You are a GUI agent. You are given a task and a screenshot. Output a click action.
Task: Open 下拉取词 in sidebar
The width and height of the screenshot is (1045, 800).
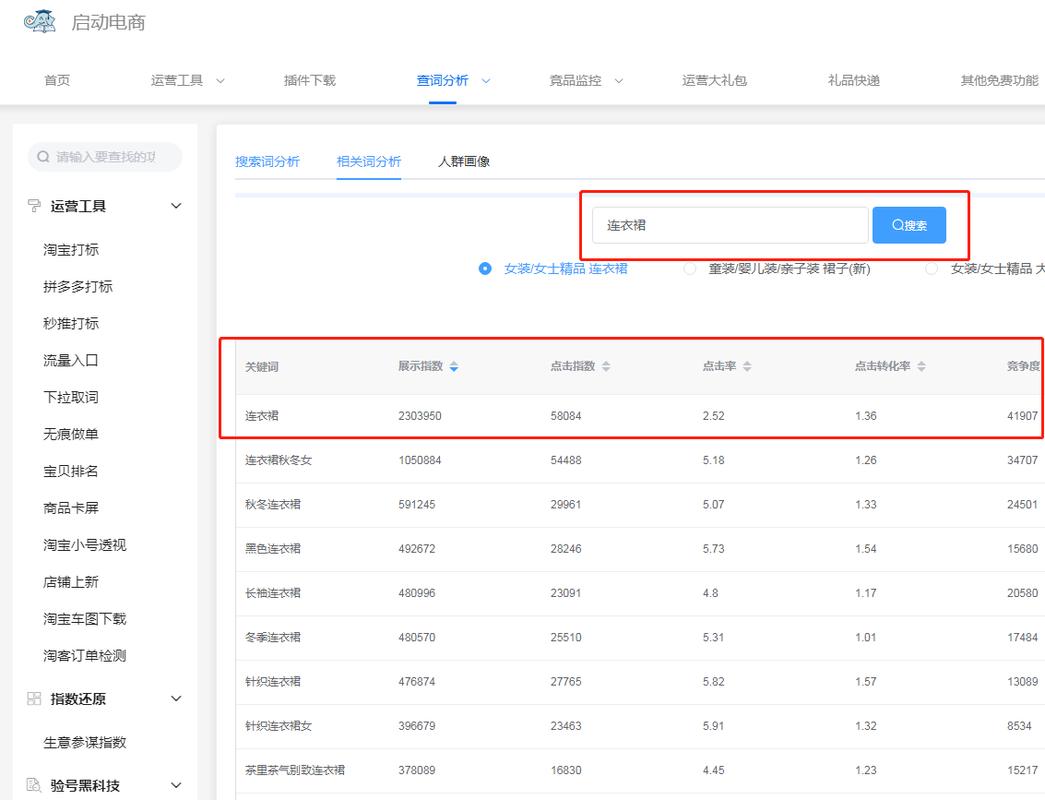(71, 397)
